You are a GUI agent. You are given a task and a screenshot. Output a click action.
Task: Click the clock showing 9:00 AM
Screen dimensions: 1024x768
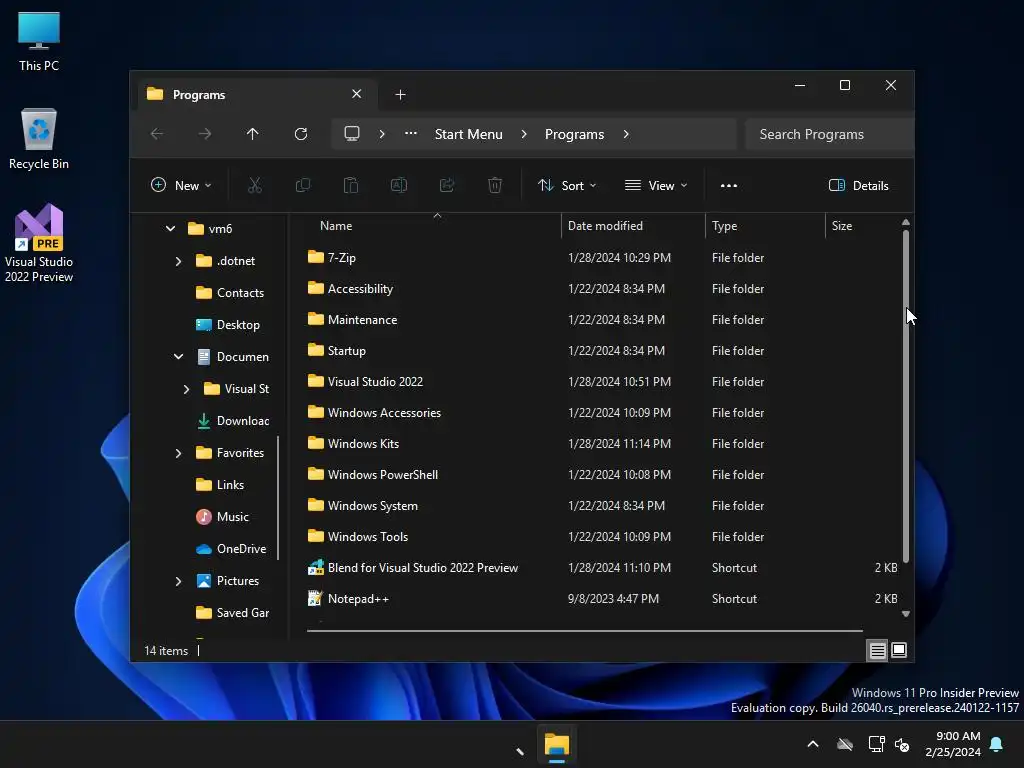(x=953, y=744)
